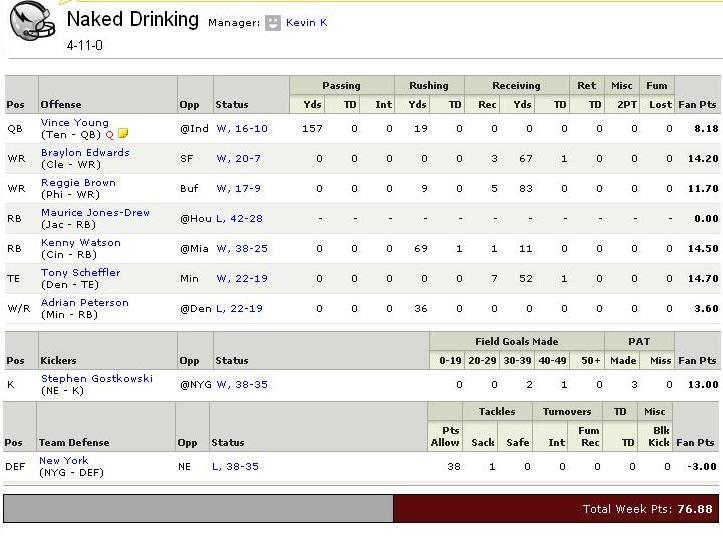Click the @Ind opponent for Vince Young
Screen dimensions: 723x539
[194, 129]
